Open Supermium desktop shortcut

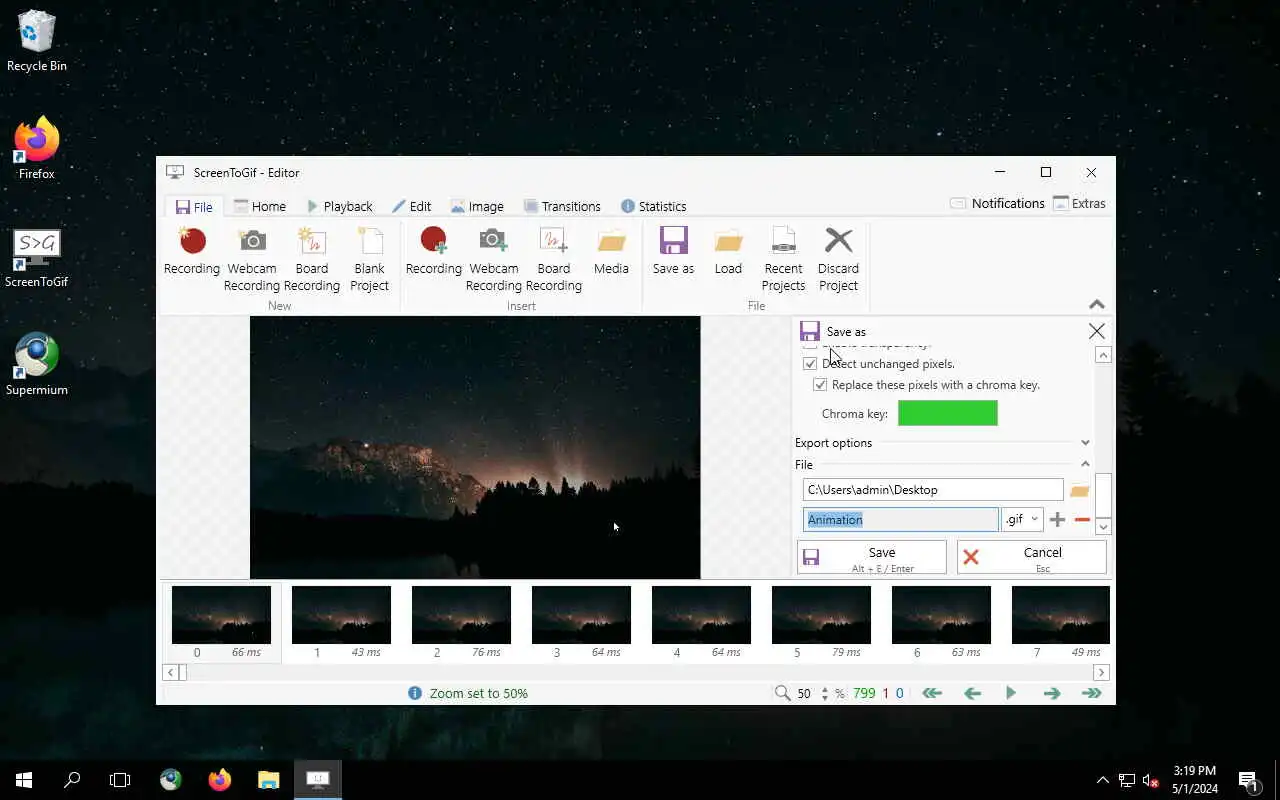pyautogui.click(x=37, y=365)
